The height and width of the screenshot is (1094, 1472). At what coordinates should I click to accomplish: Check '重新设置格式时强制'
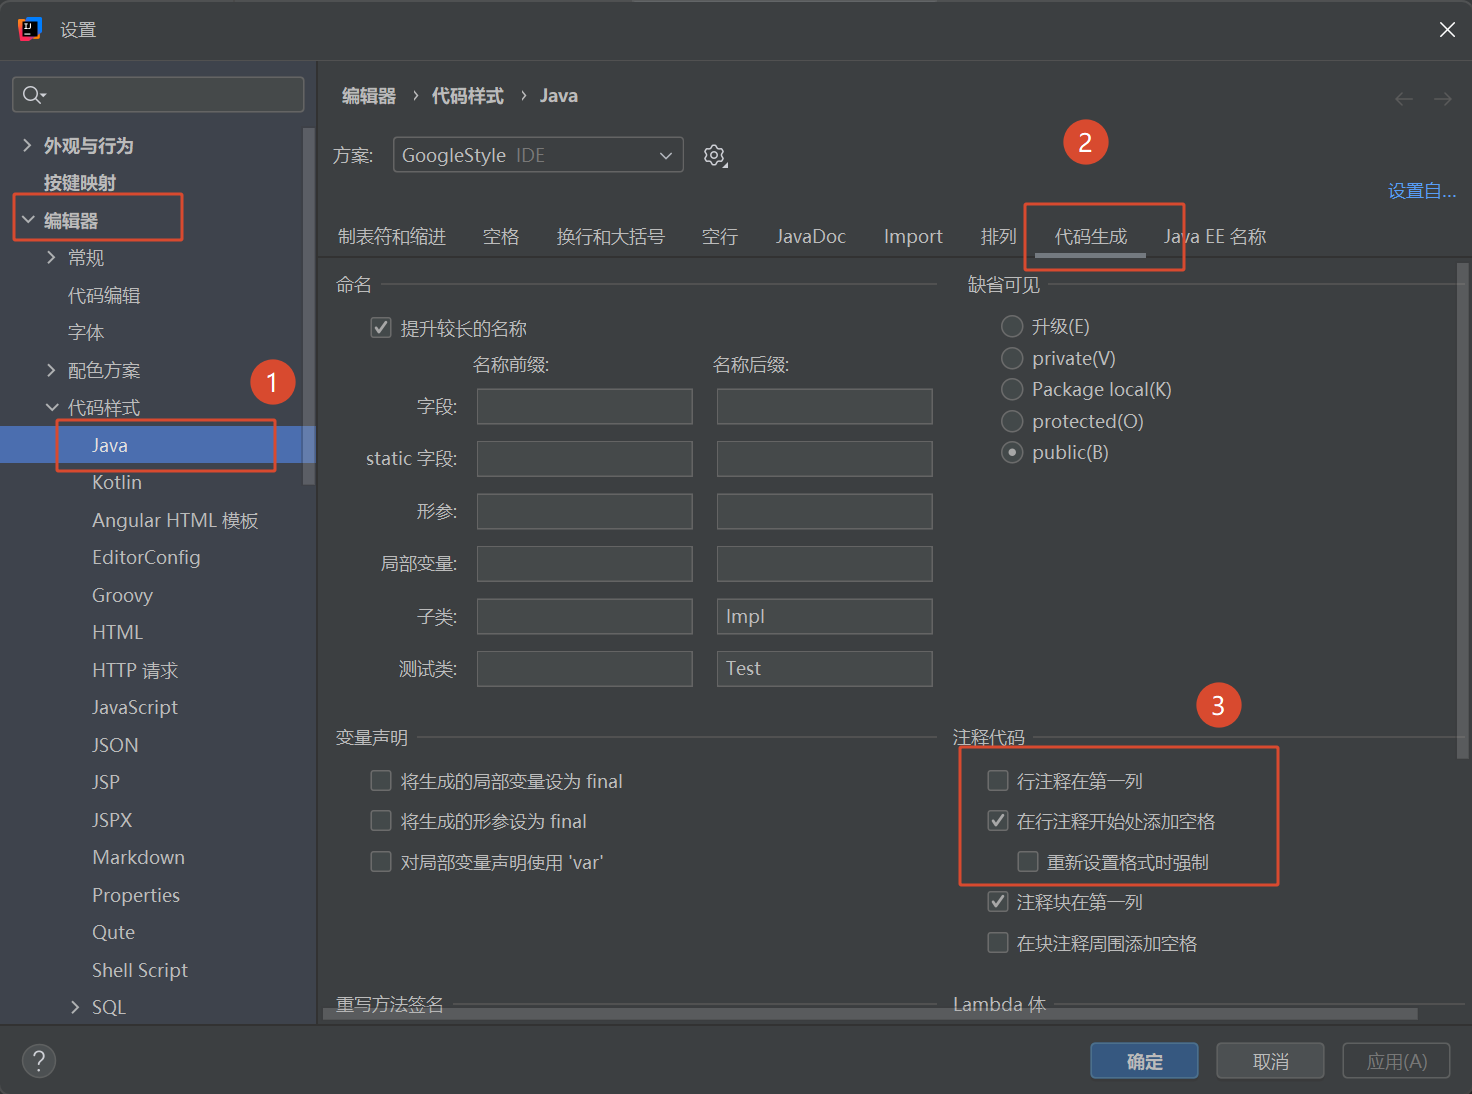1028,862
